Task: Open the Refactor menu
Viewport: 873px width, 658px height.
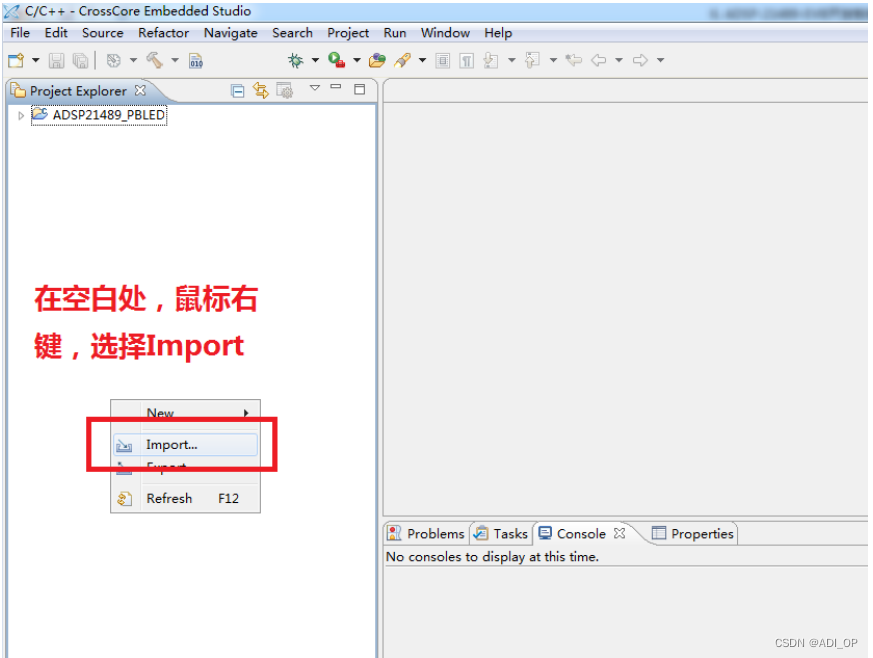Action: [164, 33]
